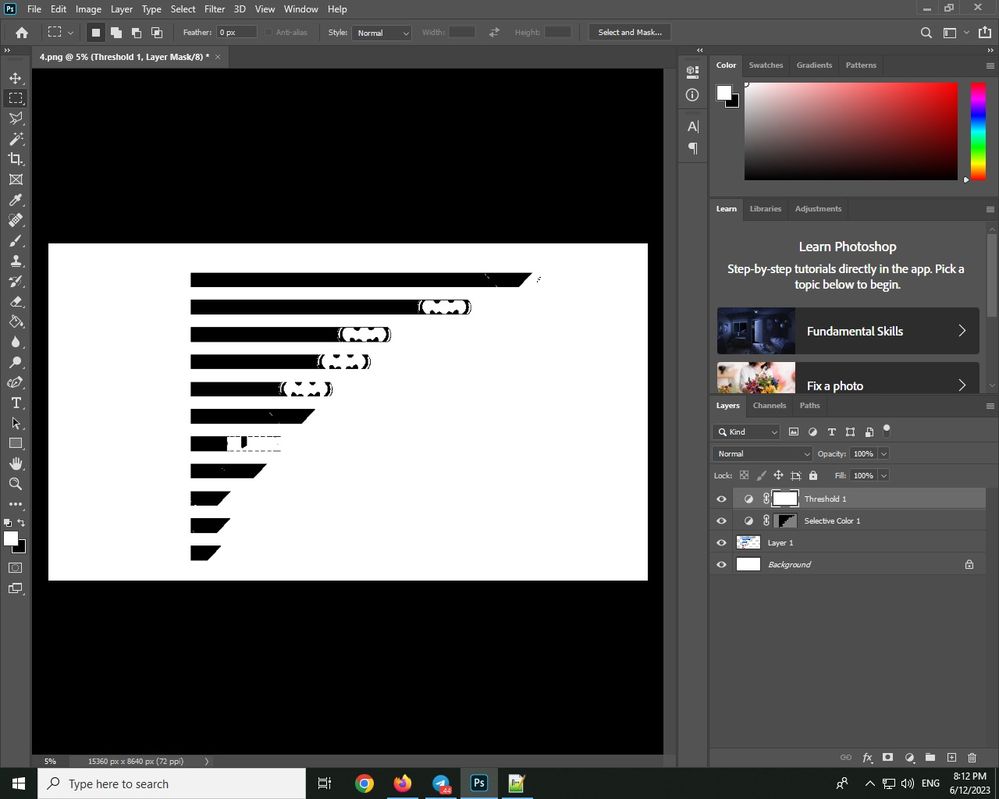
Task: Click the Home icon in options bar
Action: click(x=22, y=32)
